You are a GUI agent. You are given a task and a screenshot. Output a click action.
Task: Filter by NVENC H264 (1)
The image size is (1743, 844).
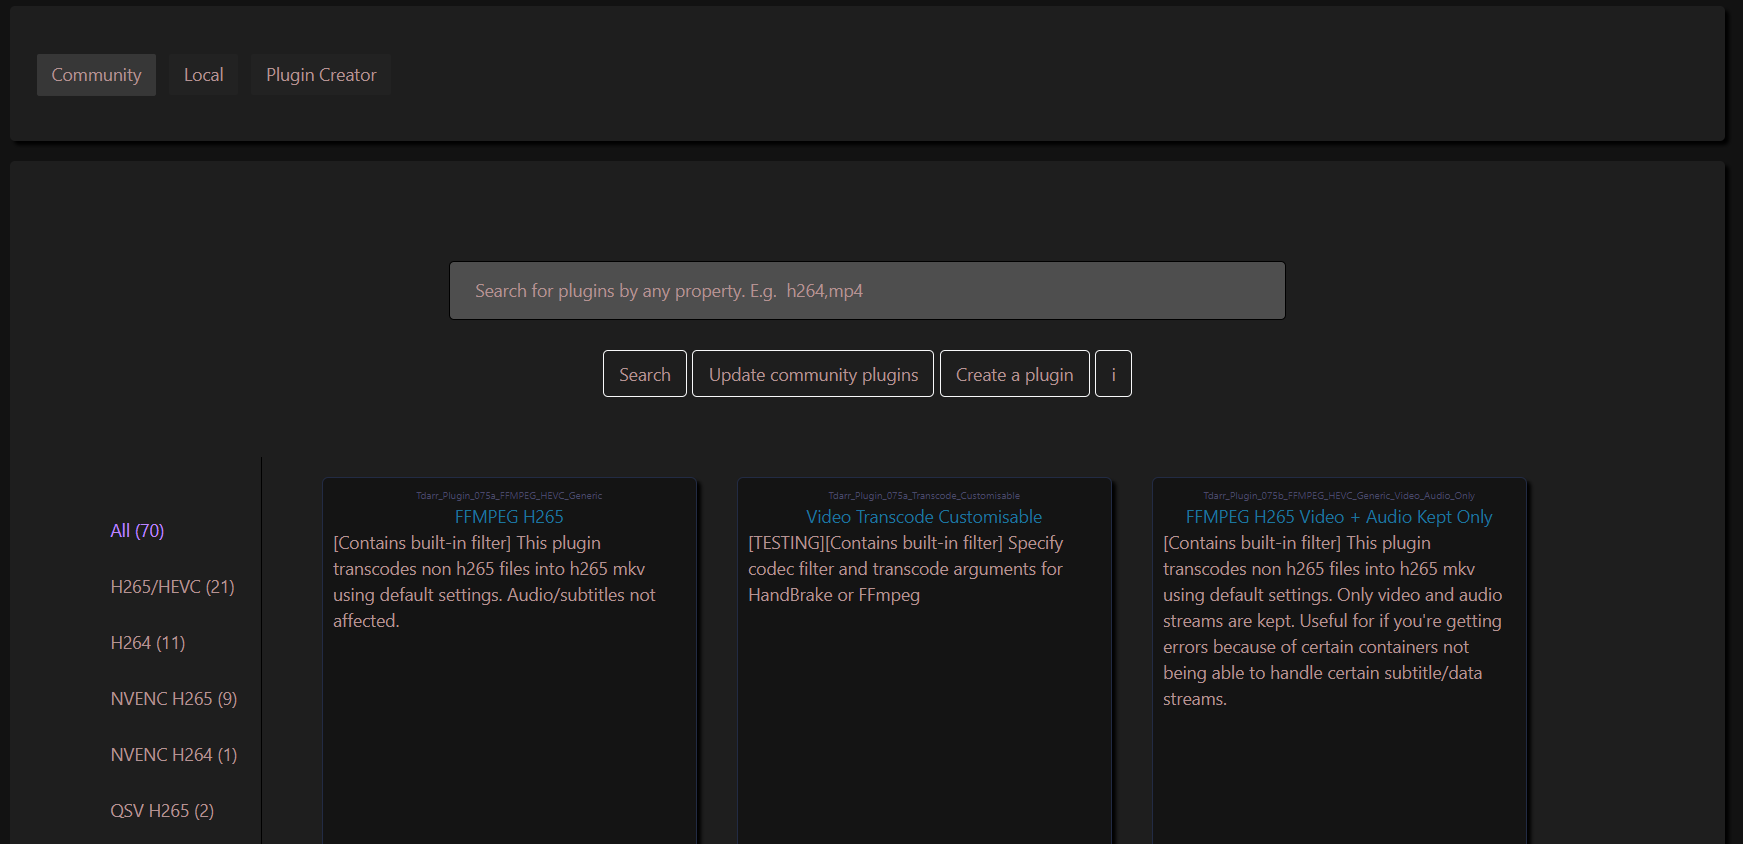click(x=174, y=755)
